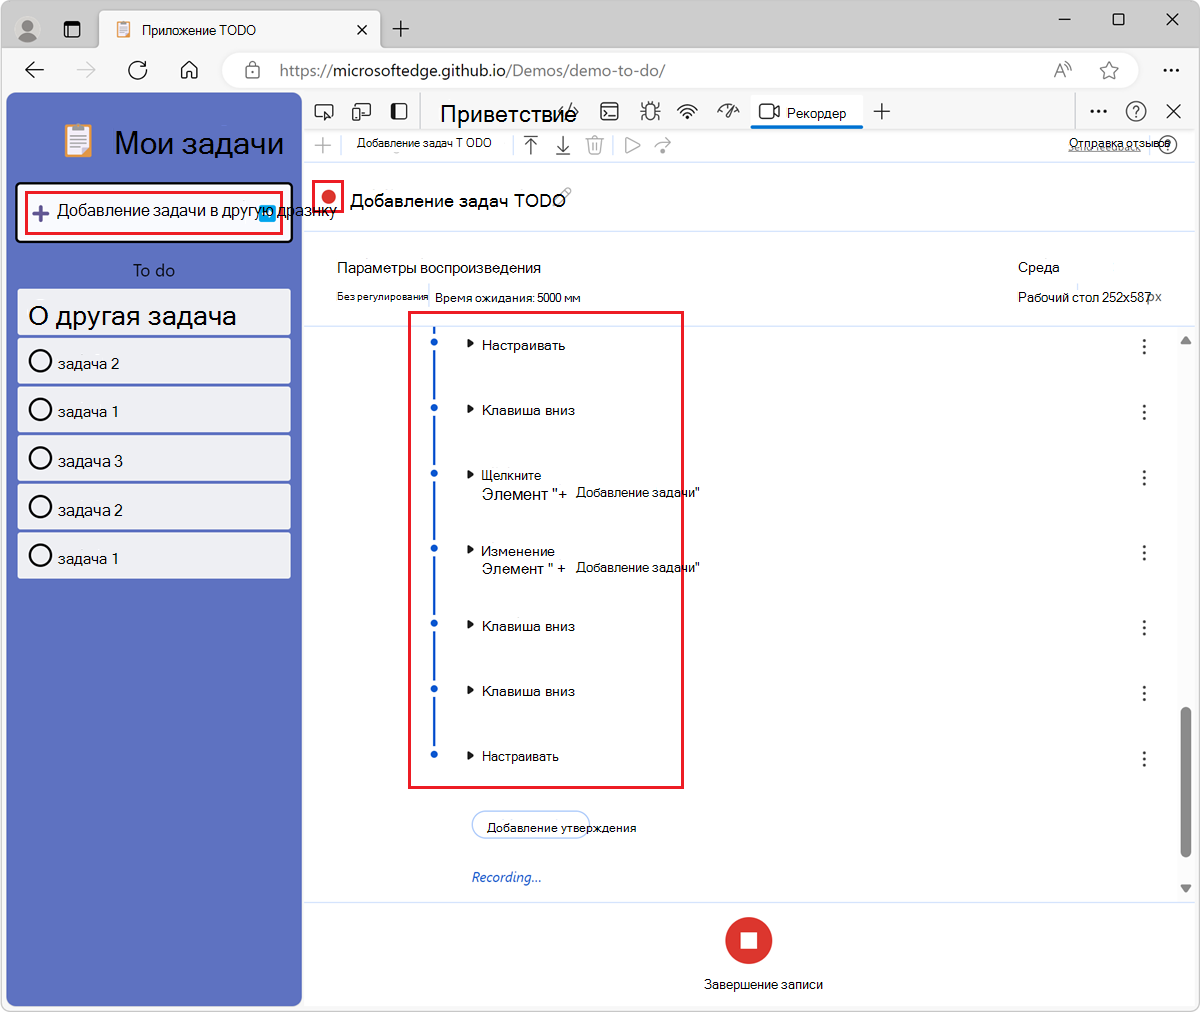The image size is (1200, 1012).
Task: Expand the 'Щелкните' step
Action: point(470,475)
